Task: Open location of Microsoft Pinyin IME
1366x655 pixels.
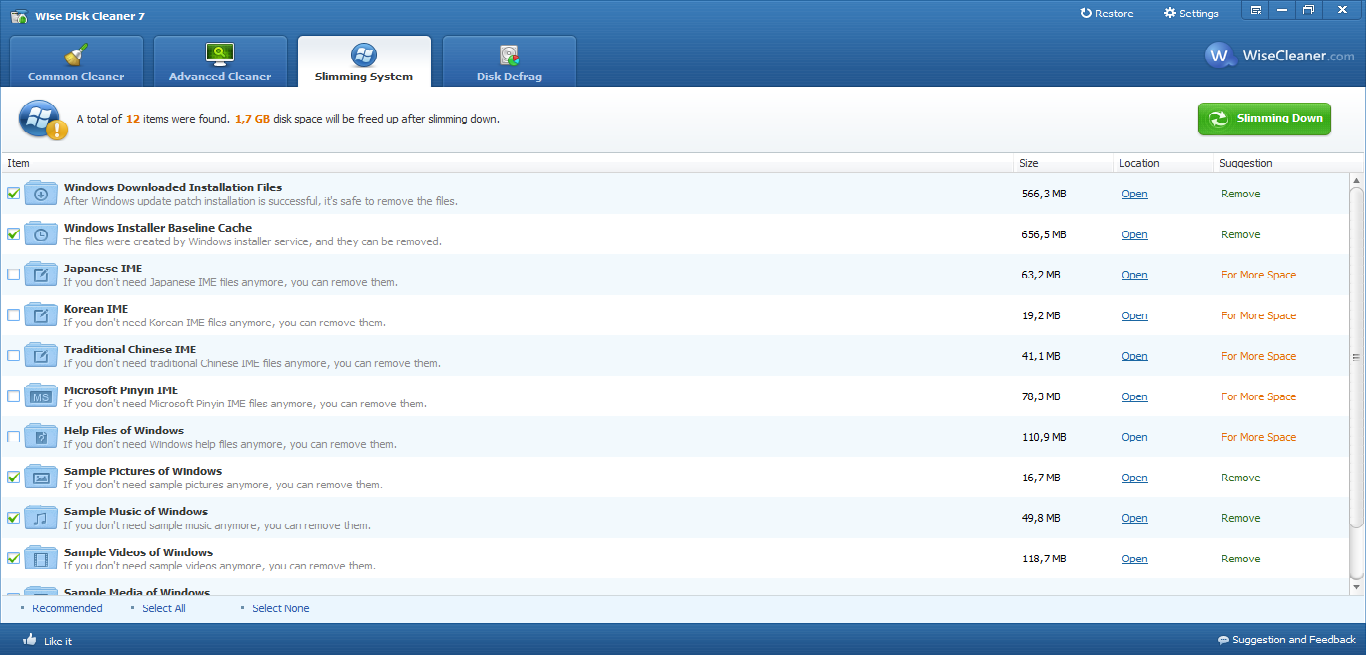Action: point(1134,397)
